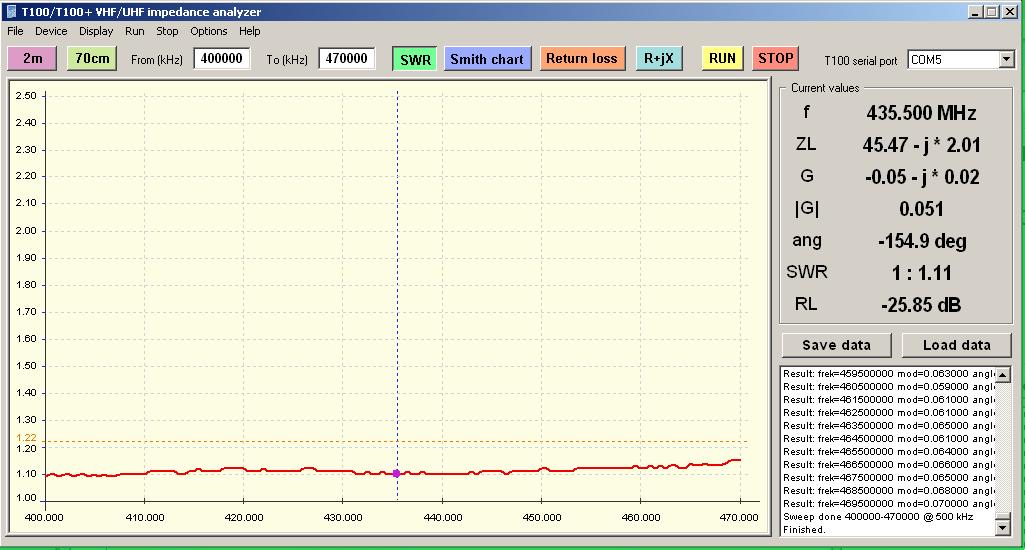Click the Save data button
Image resolution: width=1025 pixels, height=550 pixels.
(836, 345)
